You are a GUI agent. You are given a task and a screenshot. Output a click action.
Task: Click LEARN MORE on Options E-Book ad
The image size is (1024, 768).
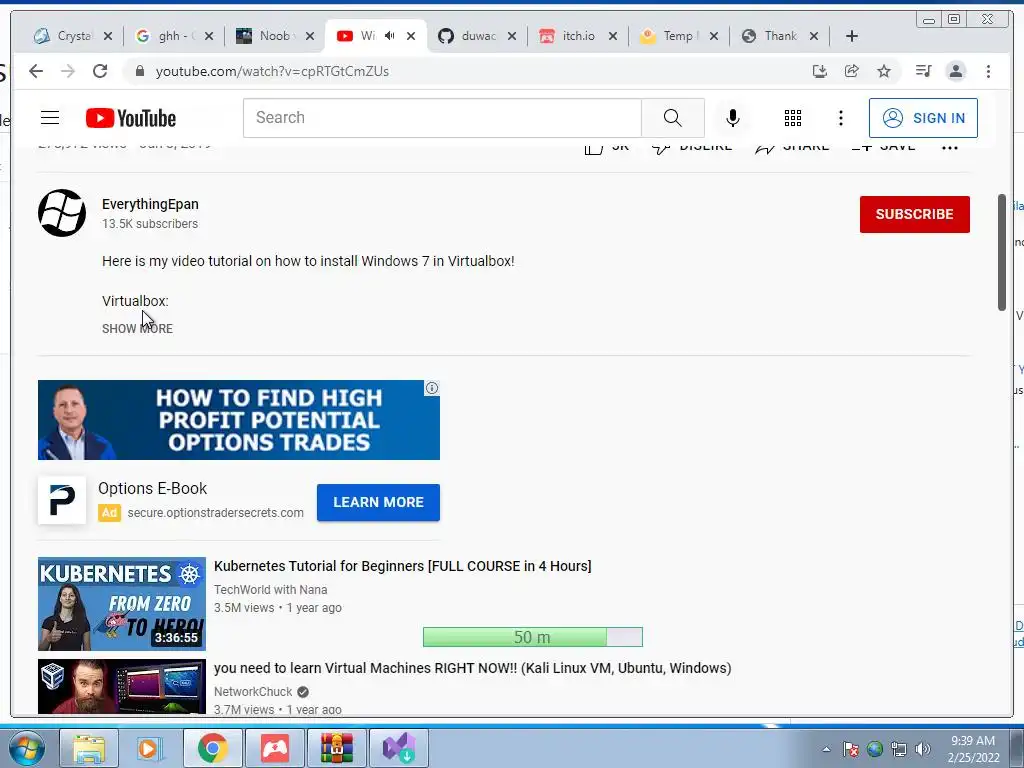pos(378,502)
